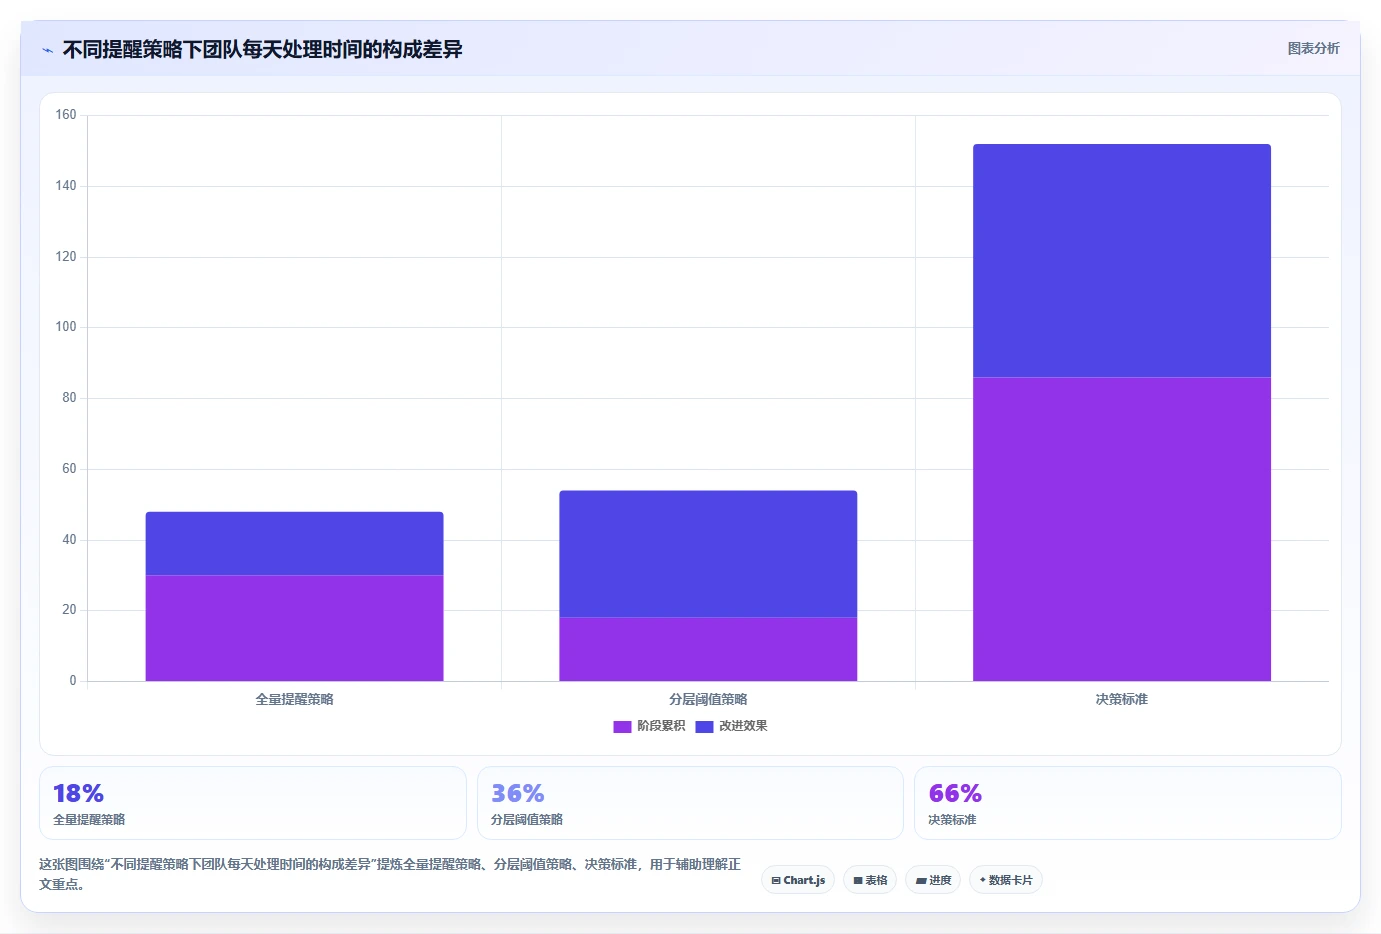Toggle the 阶段累积 legend purple swatch
This screenshot has width=1381, height=934.
coord(622,727)
